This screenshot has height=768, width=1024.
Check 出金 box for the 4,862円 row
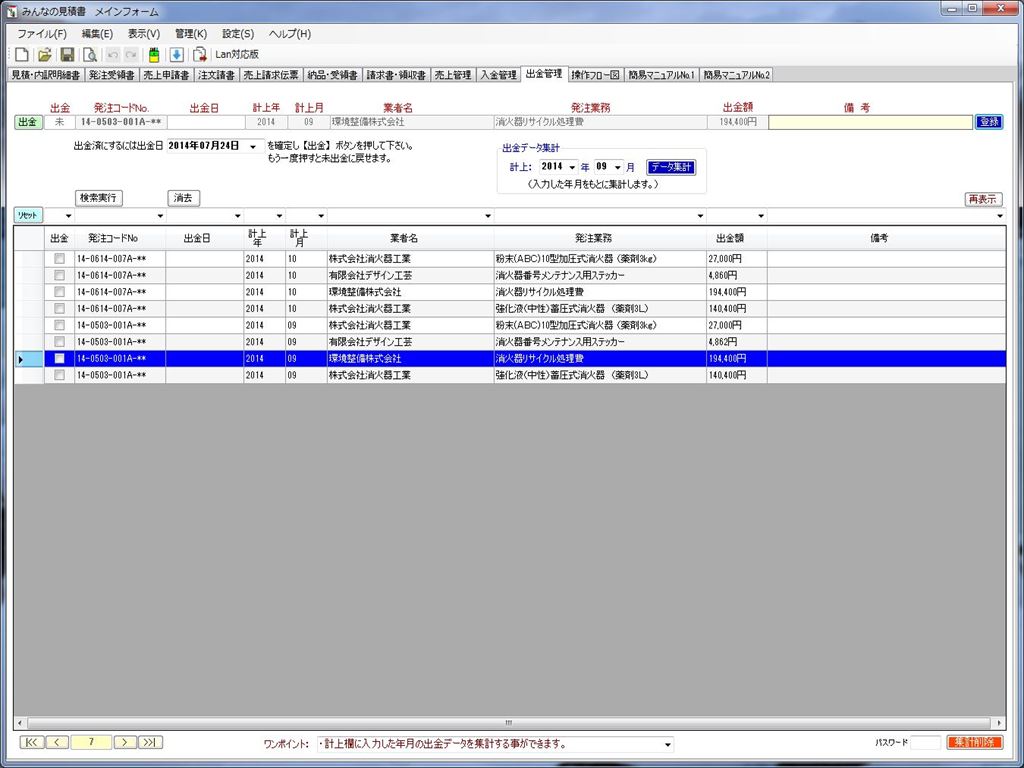click(x=59, y=342)
